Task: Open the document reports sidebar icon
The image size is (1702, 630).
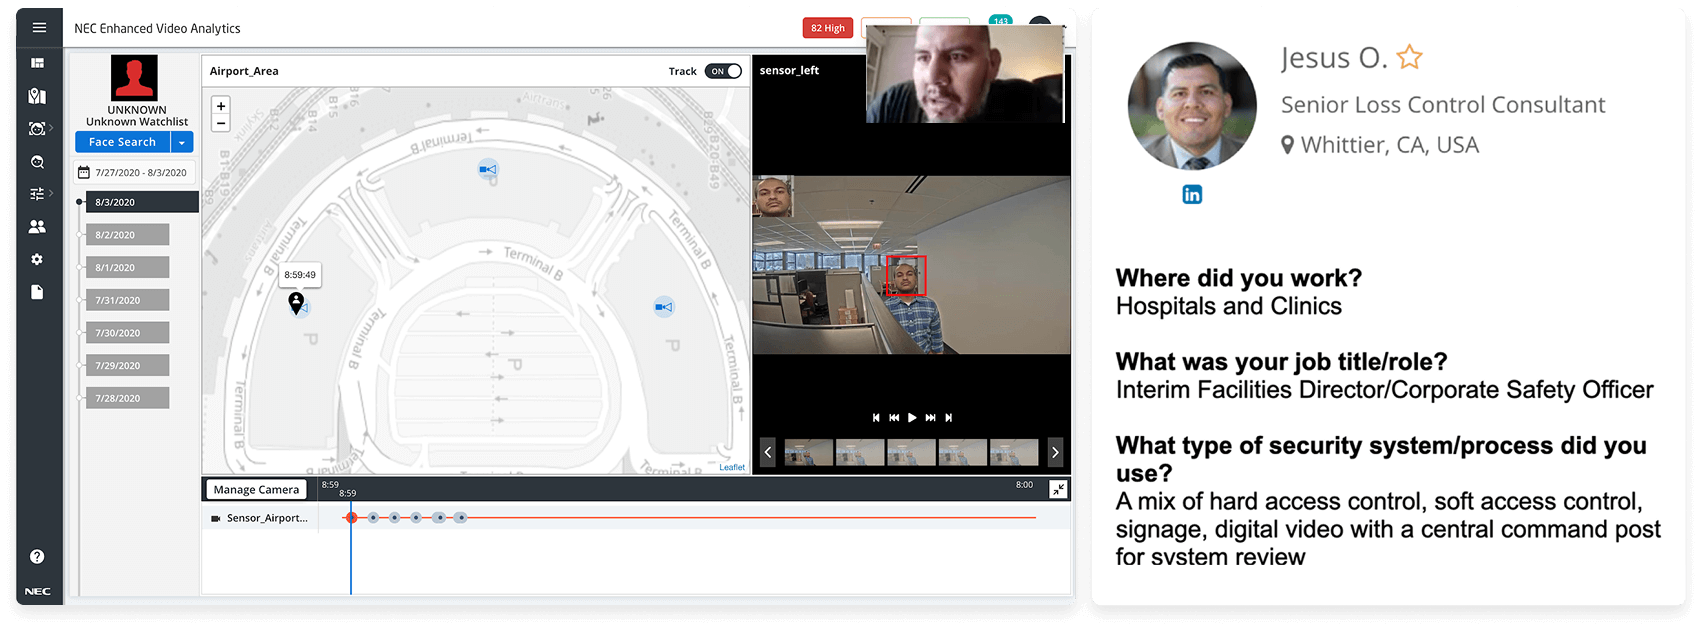Action: (38, 292)
